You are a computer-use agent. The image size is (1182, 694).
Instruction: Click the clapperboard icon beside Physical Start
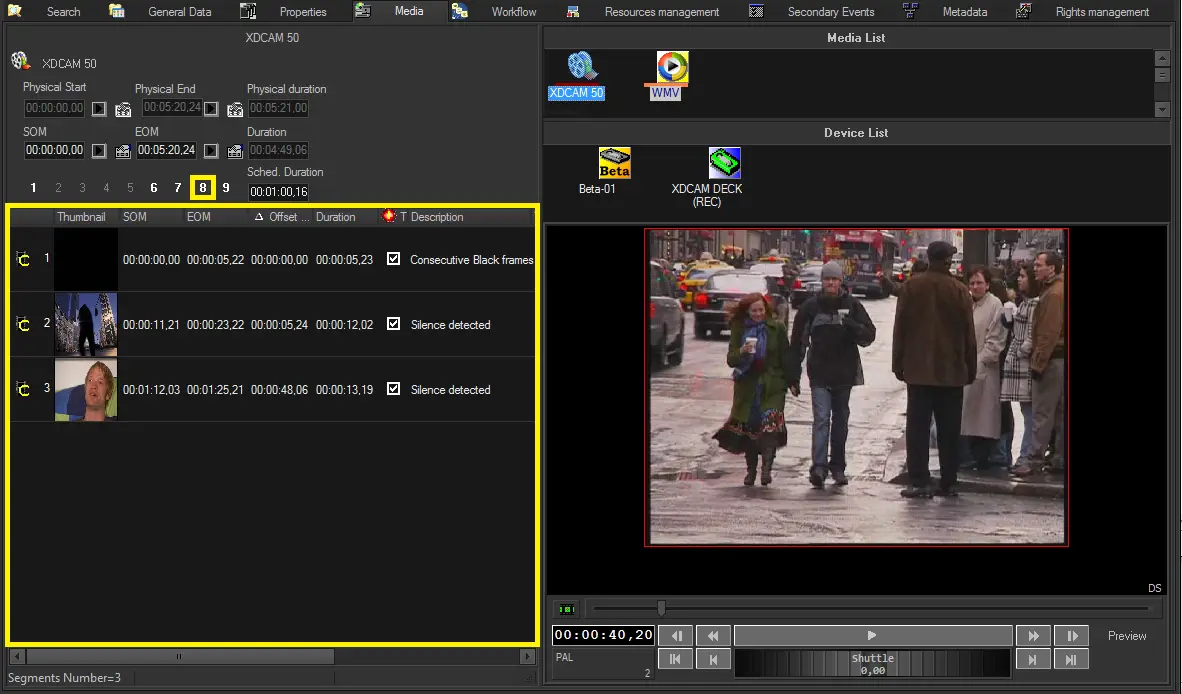(123, 108)
